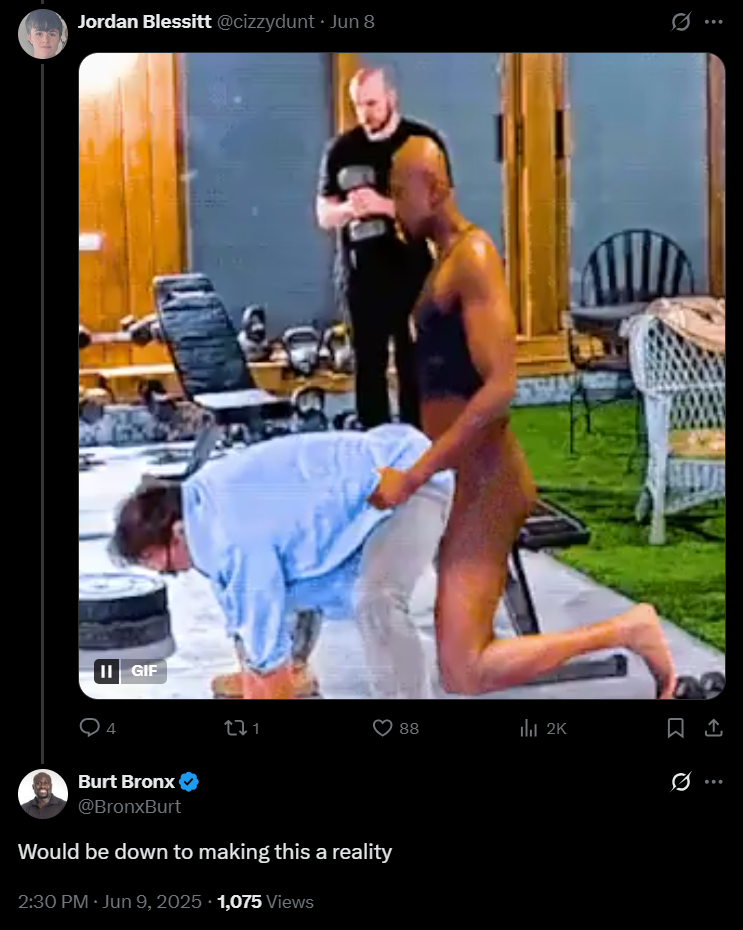Like the post with 88 likes
This screenshot has width=743, height=930.
click(x=382, y=728)
